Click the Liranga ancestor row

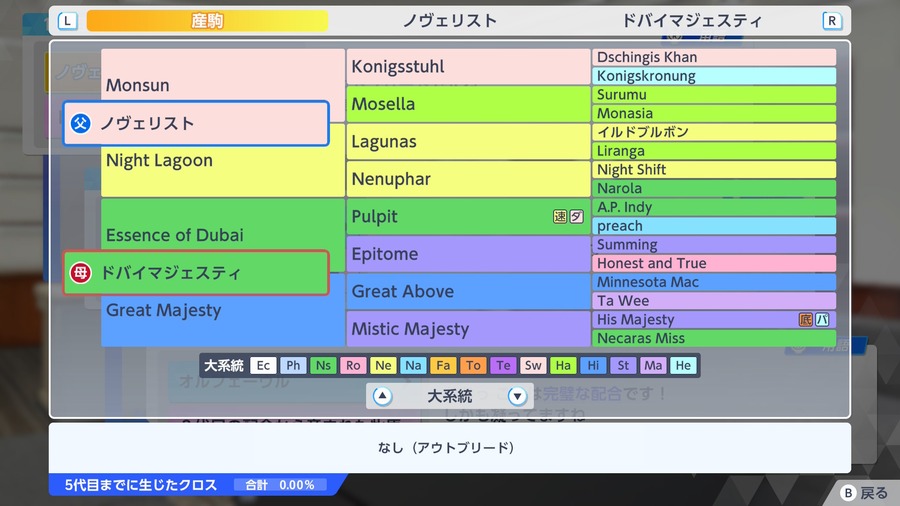pos(714,151)
